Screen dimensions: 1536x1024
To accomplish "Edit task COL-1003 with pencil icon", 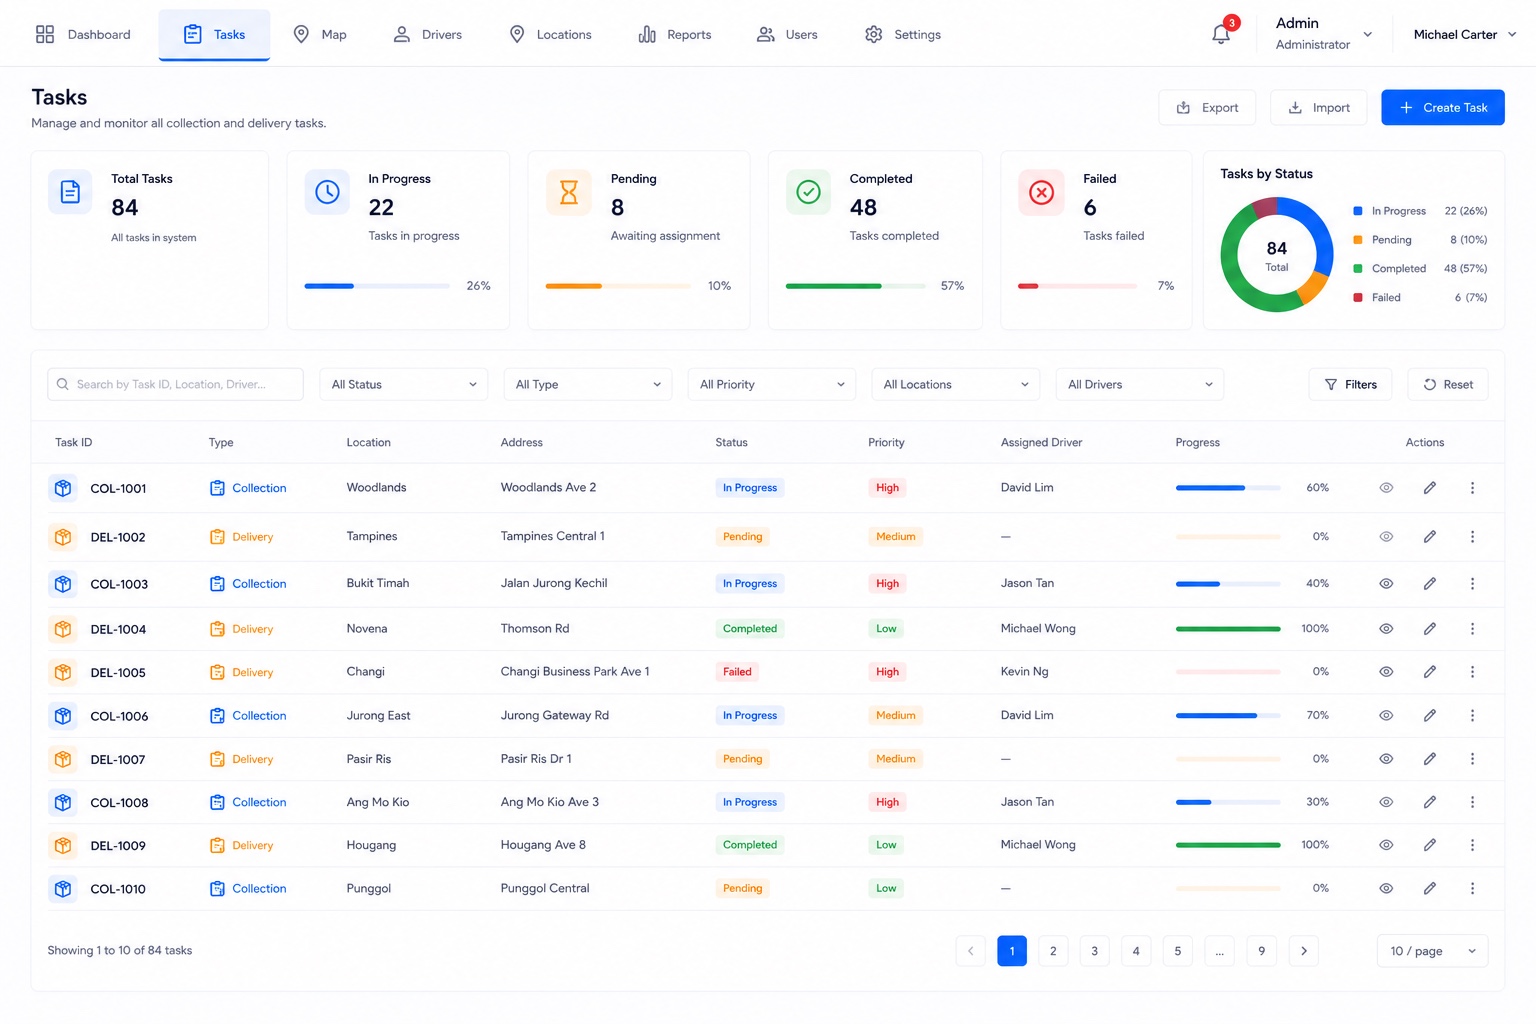I will click(1430, 584).
